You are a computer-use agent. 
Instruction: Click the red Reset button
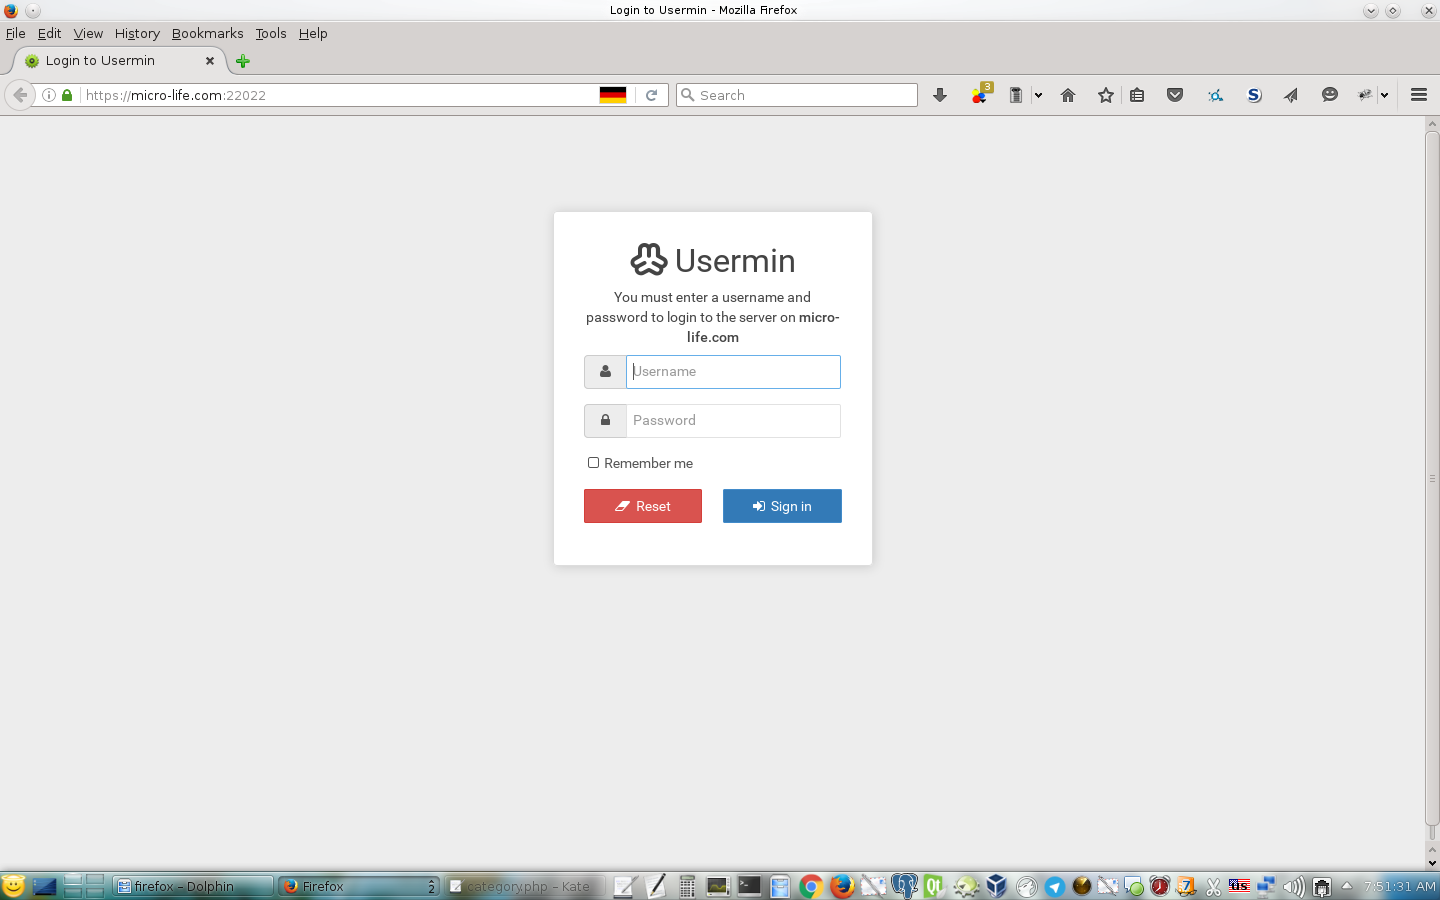coord(643,506)
